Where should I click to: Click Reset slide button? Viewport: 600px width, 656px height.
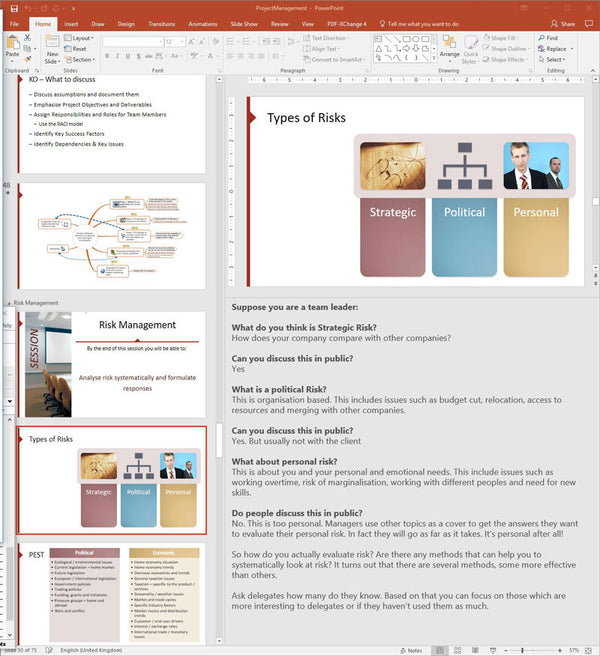[75, 49]
